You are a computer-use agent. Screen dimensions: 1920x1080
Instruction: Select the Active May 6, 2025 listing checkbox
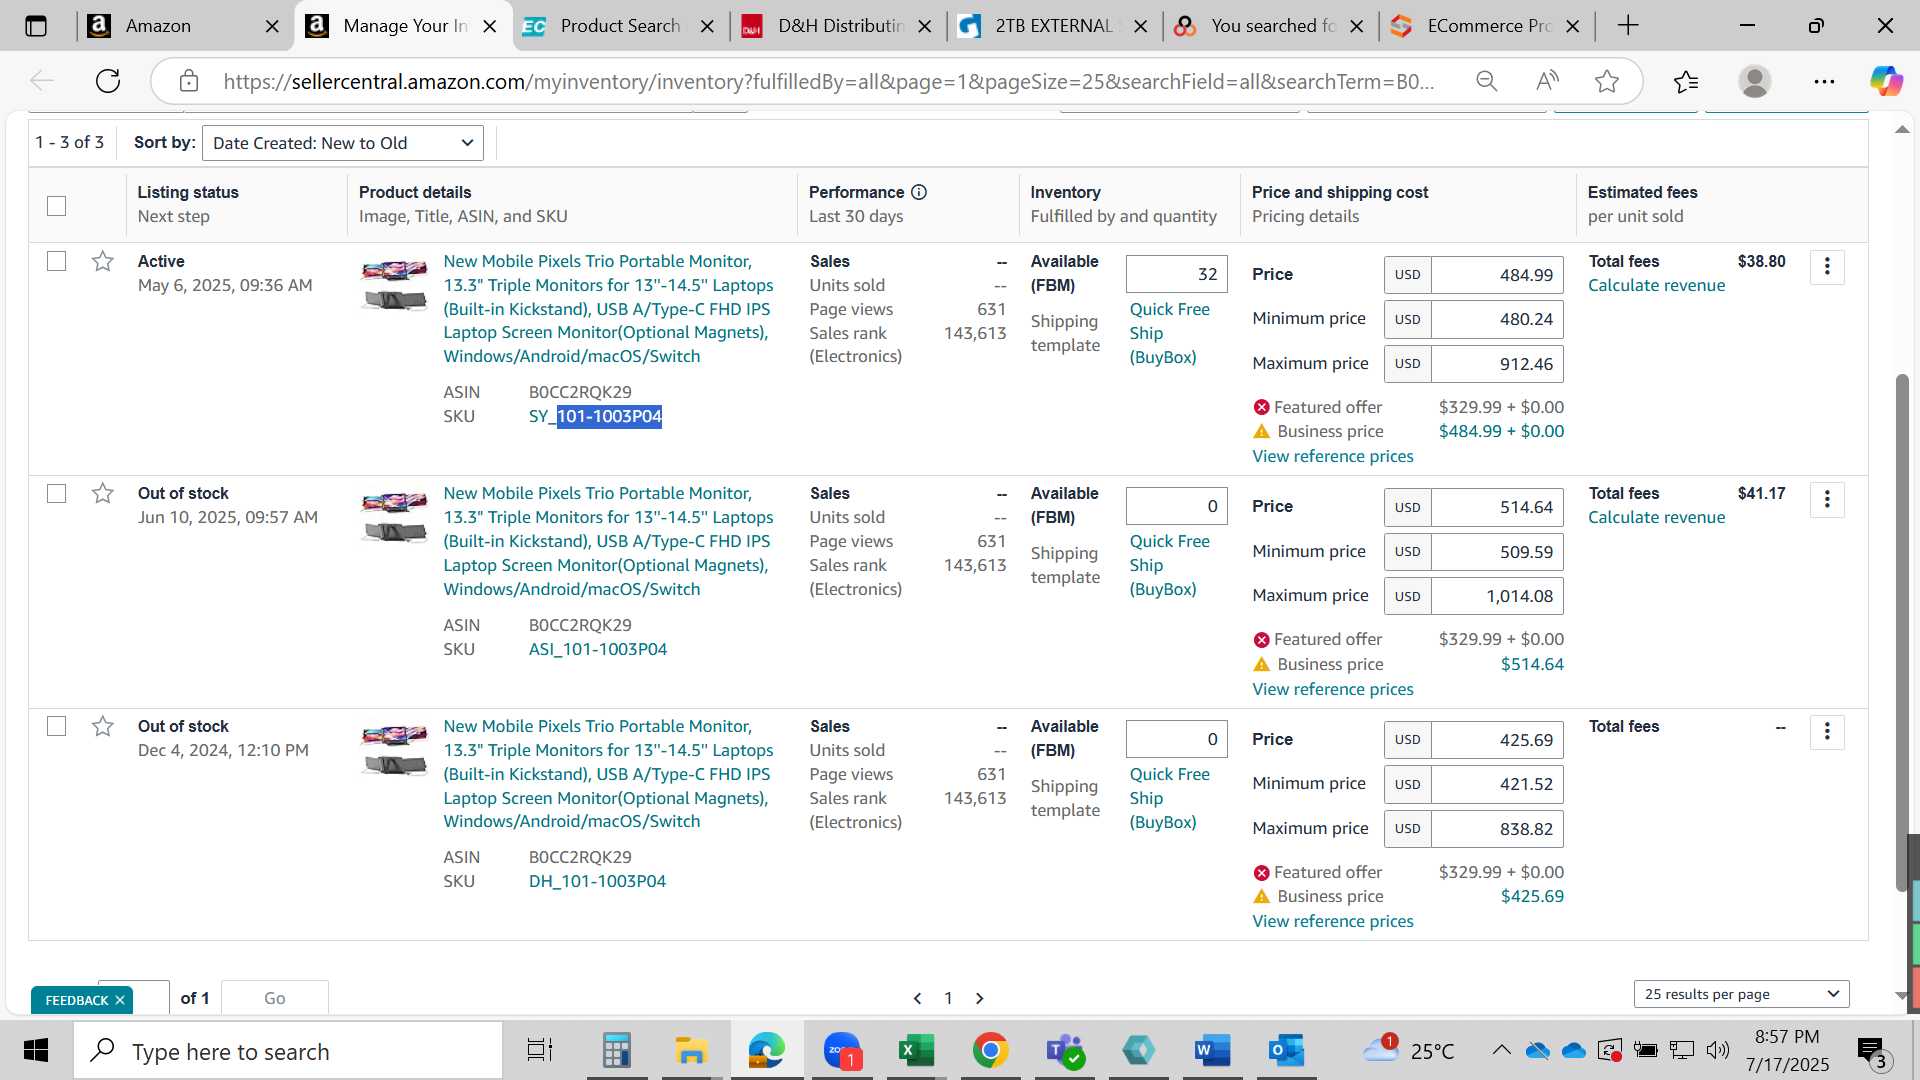[x=57, y=262]
